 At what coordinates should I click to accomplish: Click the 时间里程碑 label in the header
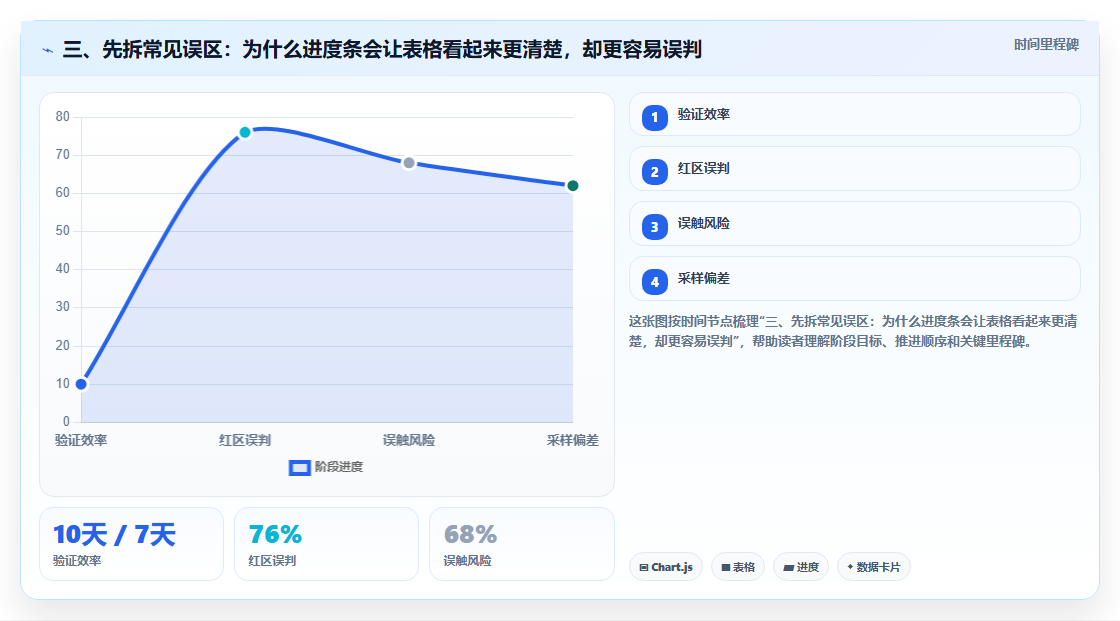(x=1046, y=45)
